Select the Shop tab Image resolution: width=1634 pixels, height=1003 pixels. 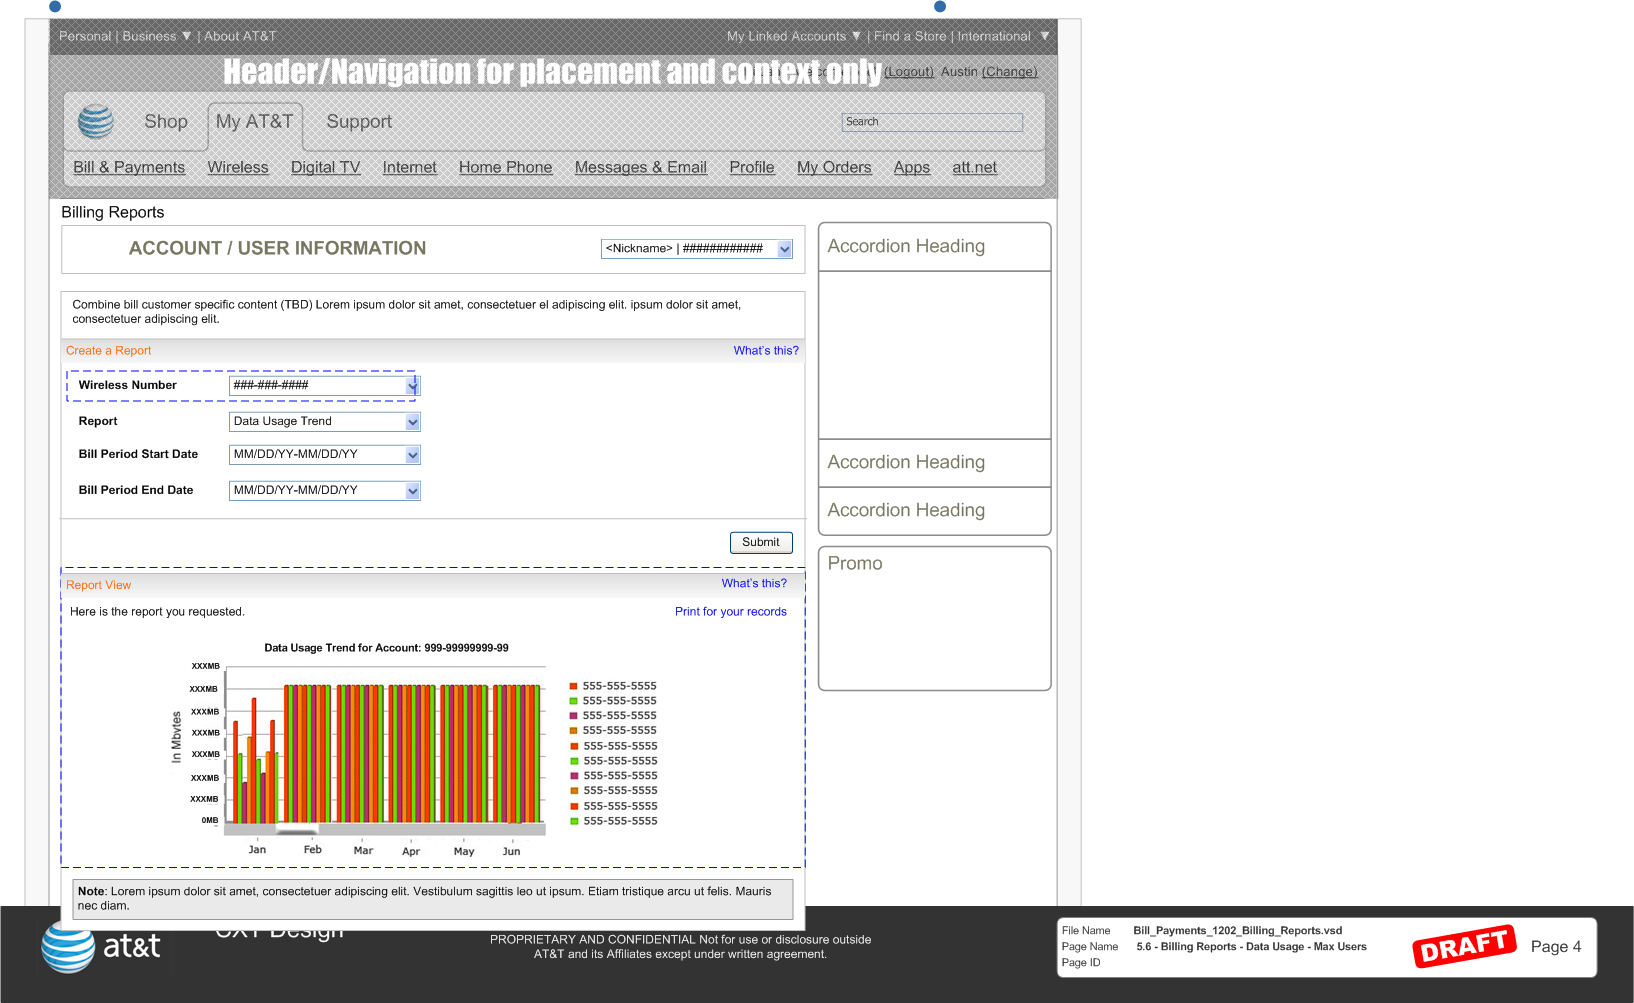[x=166, y=122]
